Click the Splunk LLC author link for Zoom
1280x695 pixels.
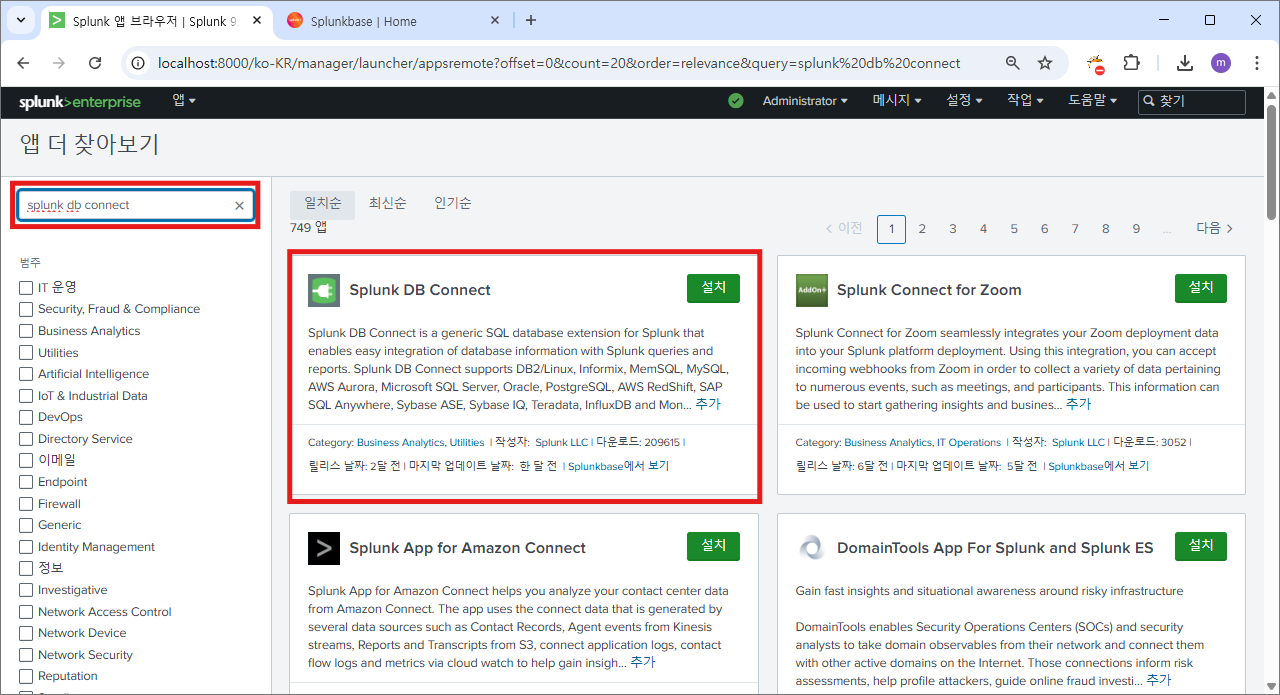click(1078, 443)
